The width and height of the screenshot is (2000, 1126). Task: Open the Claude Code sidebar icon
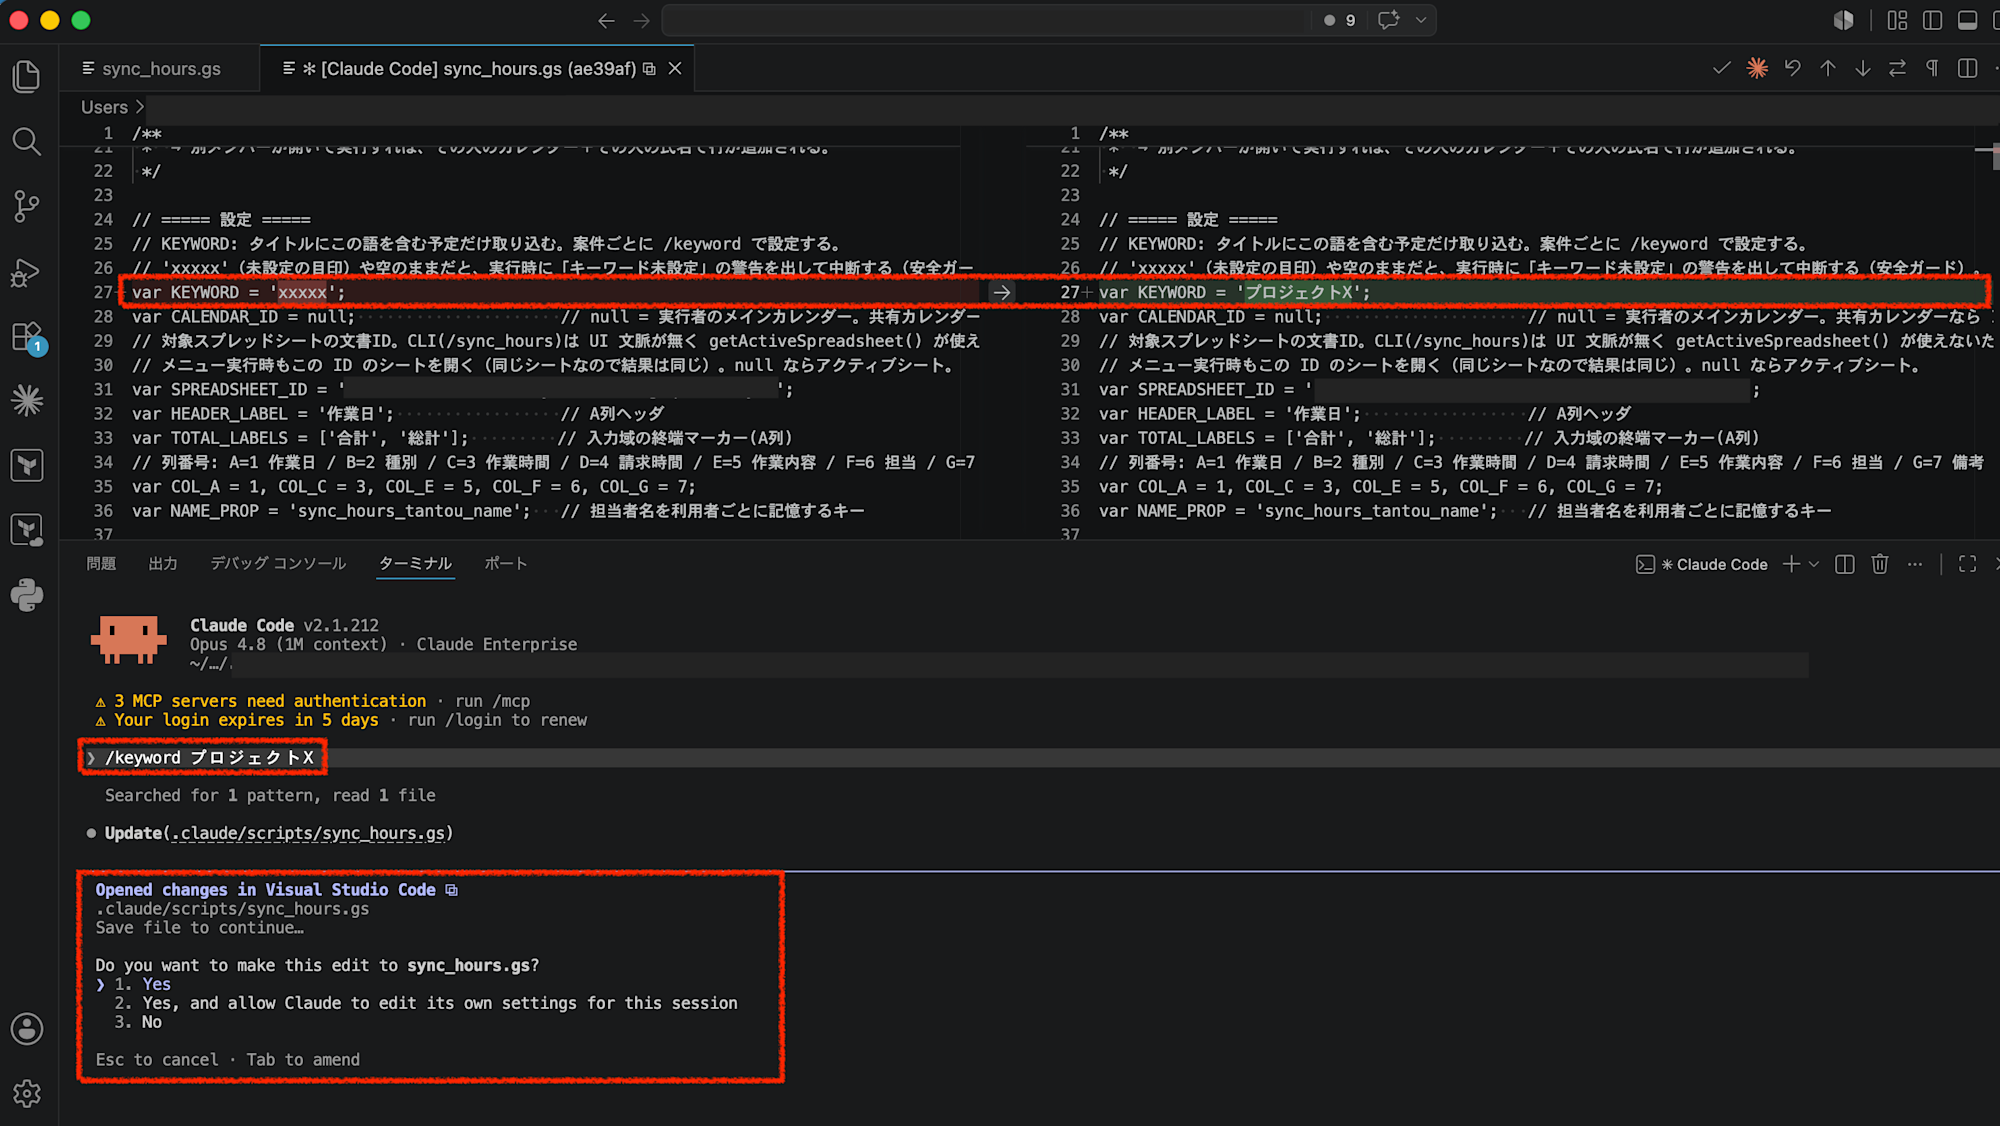click(x=27, y=401)
